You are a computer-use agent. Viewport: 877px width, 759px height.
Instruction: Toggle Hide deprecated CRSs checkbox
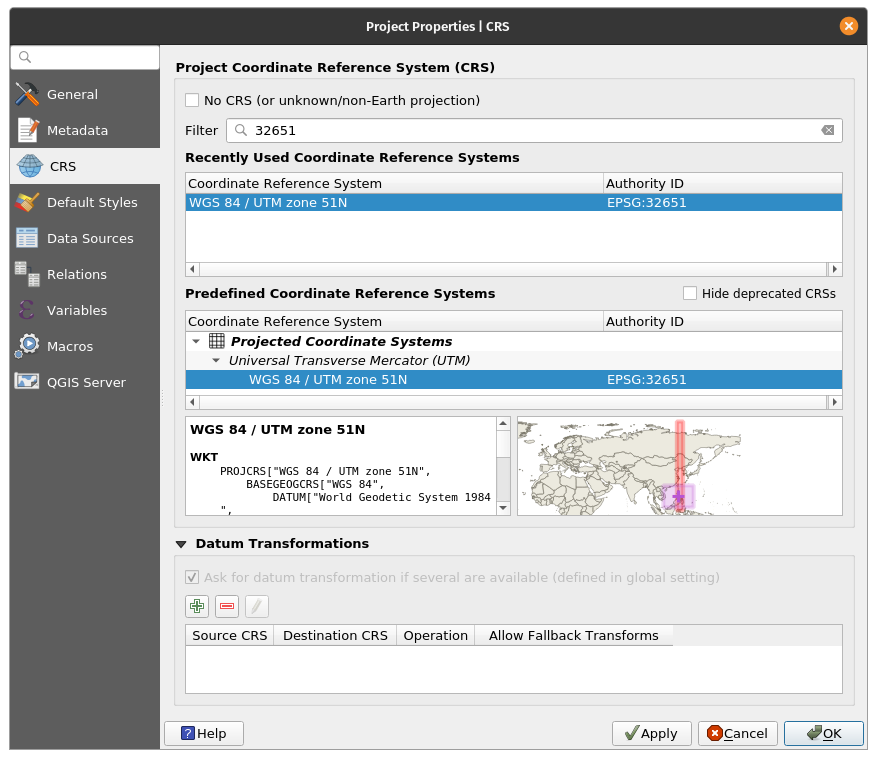690,293
